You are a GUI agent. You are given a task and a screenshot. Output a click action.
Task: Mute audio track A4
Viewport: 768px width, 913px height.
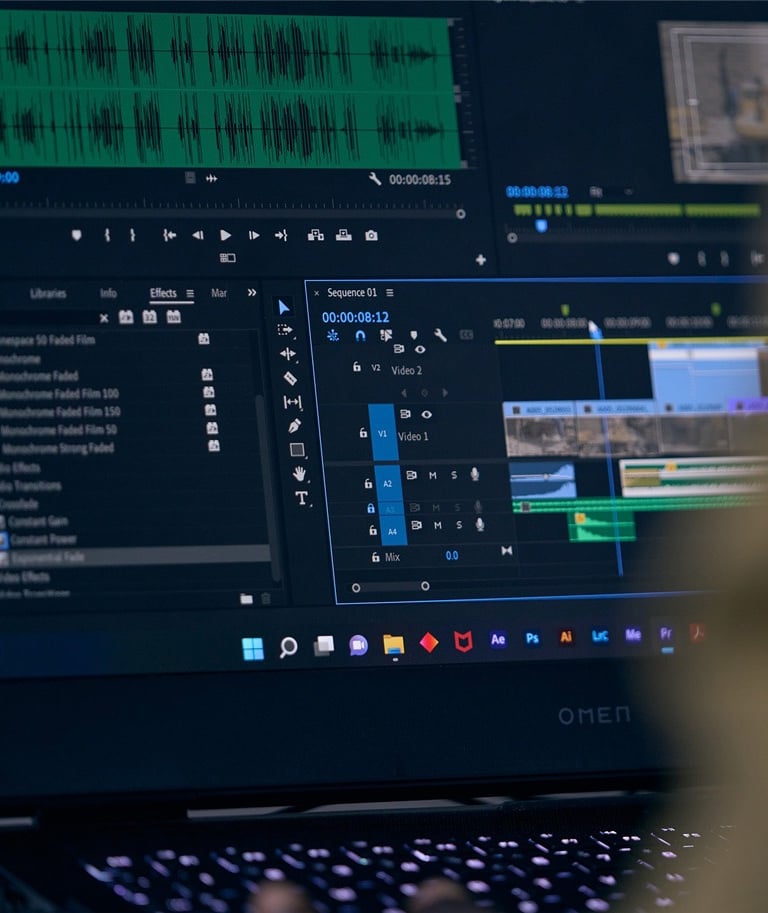coord(438,525)
